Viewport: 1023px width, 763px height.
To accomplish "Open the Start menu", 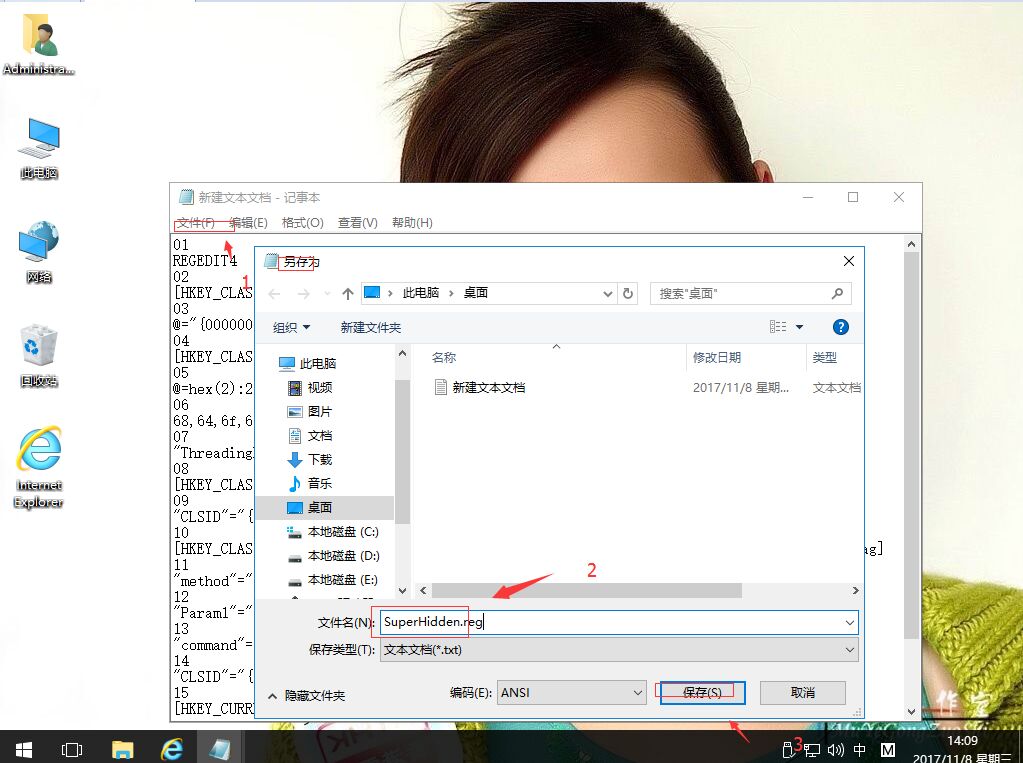I will pos(22,748).
